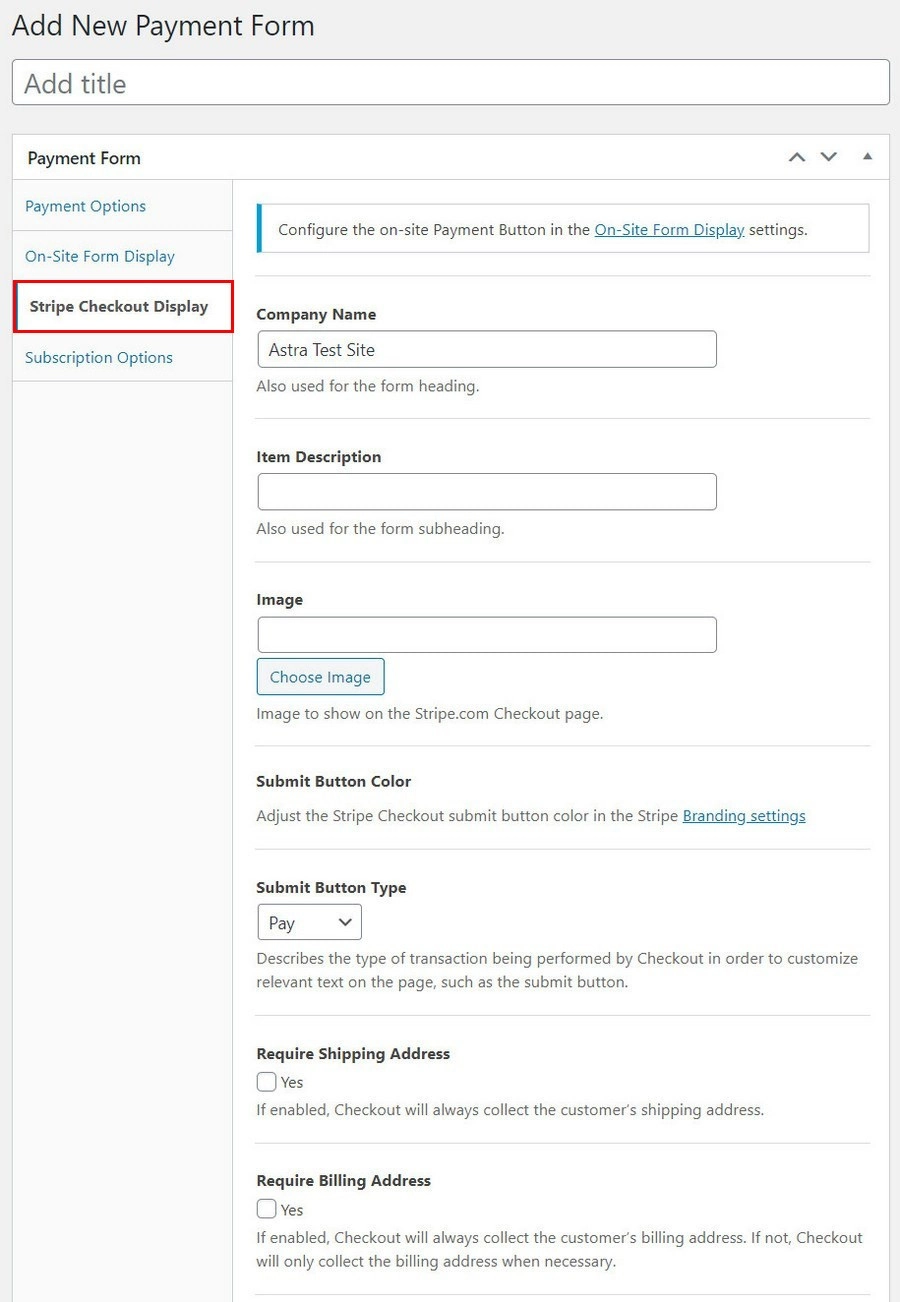Image resolution: width=900 pixels, height=1302 pixels.
Task: Click the Submit Button Color label
Action: point(334,781)
